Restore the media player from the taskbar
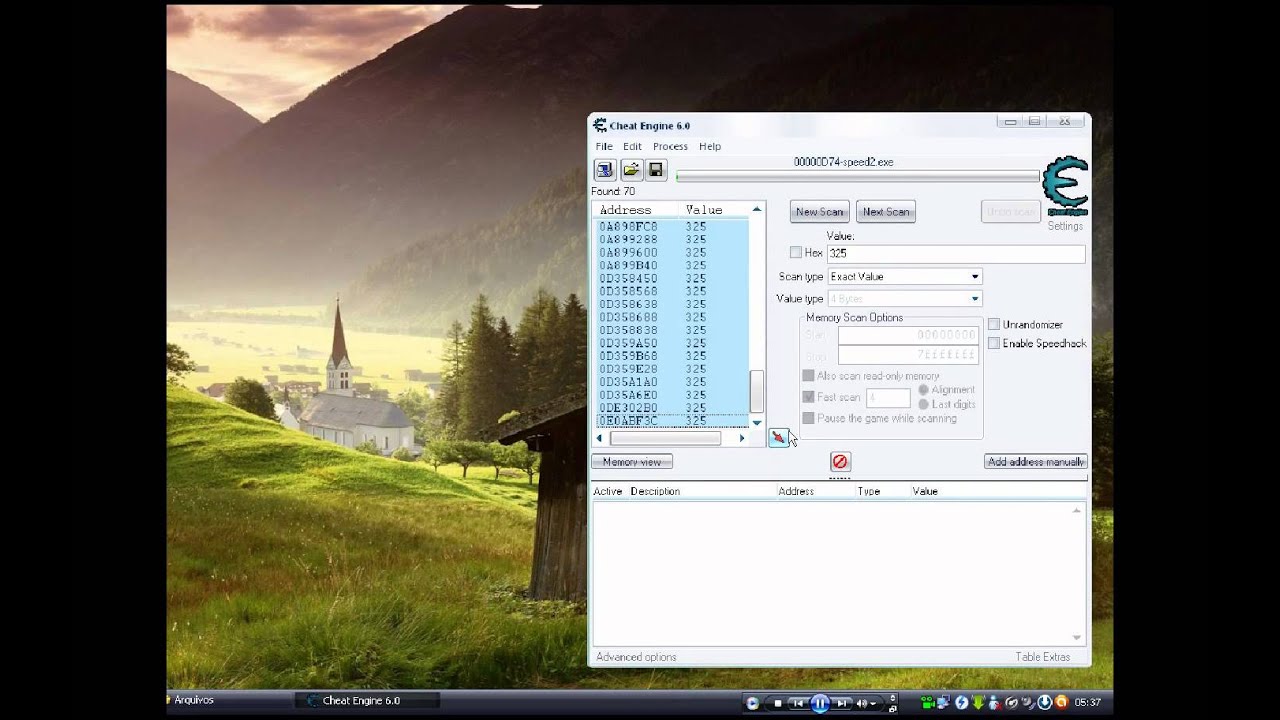1280x720 pixels. [x=893, y=709]
